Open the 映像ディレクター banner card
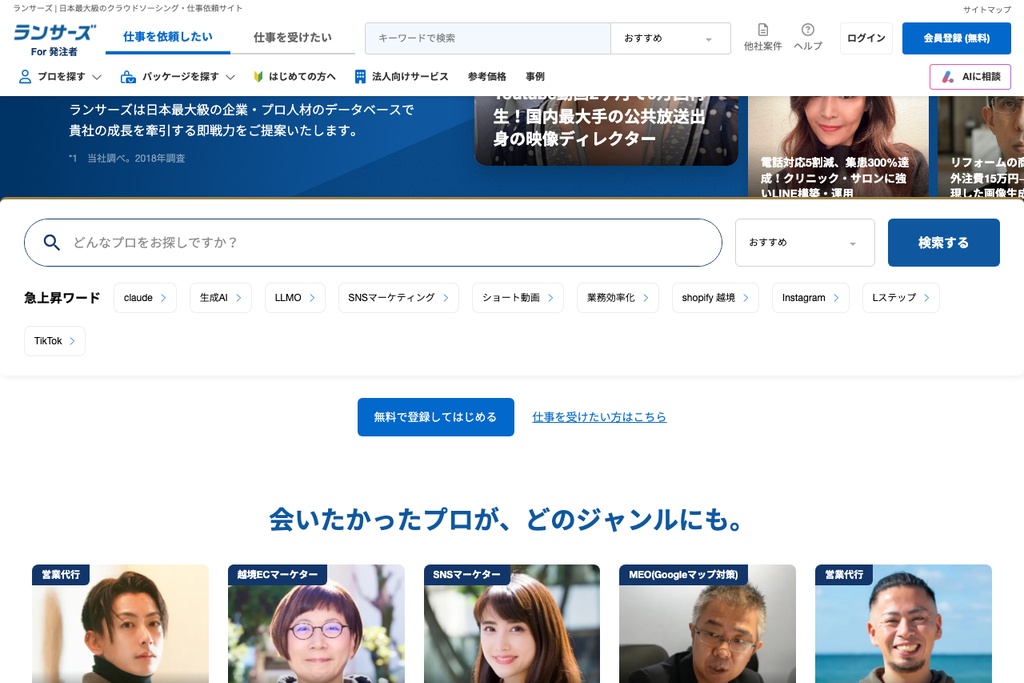The width and height of the screenshot is (1024, 683). 606,131
